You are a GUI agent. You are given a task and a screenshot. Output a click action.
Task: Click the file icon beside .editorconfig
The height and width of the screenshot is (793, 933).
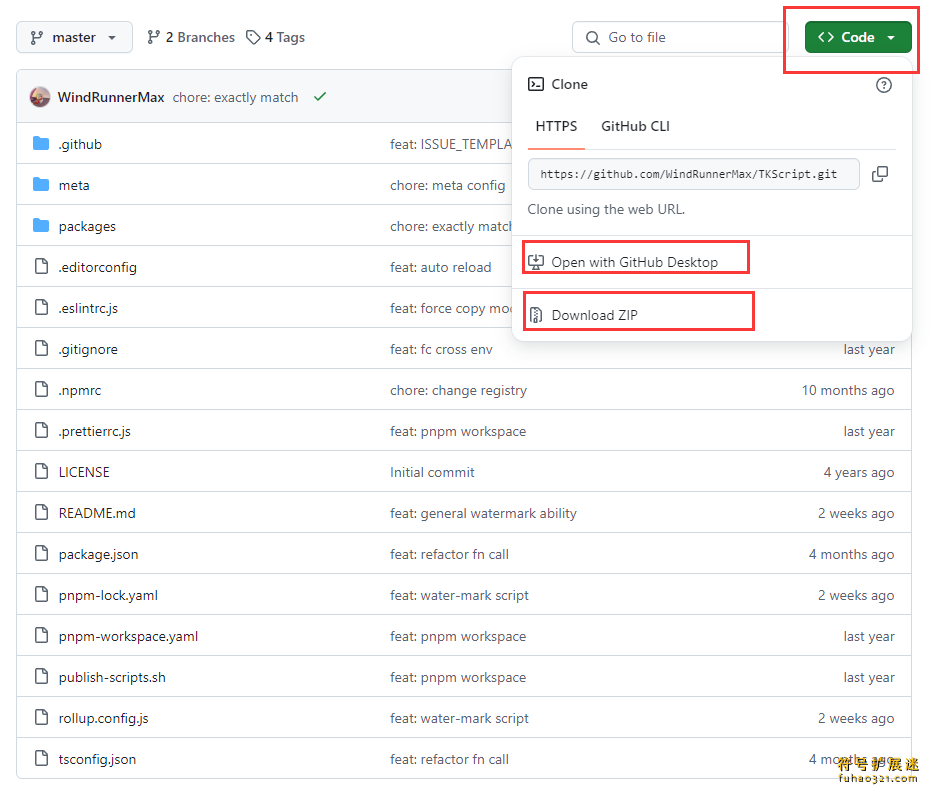coord(41,266)
